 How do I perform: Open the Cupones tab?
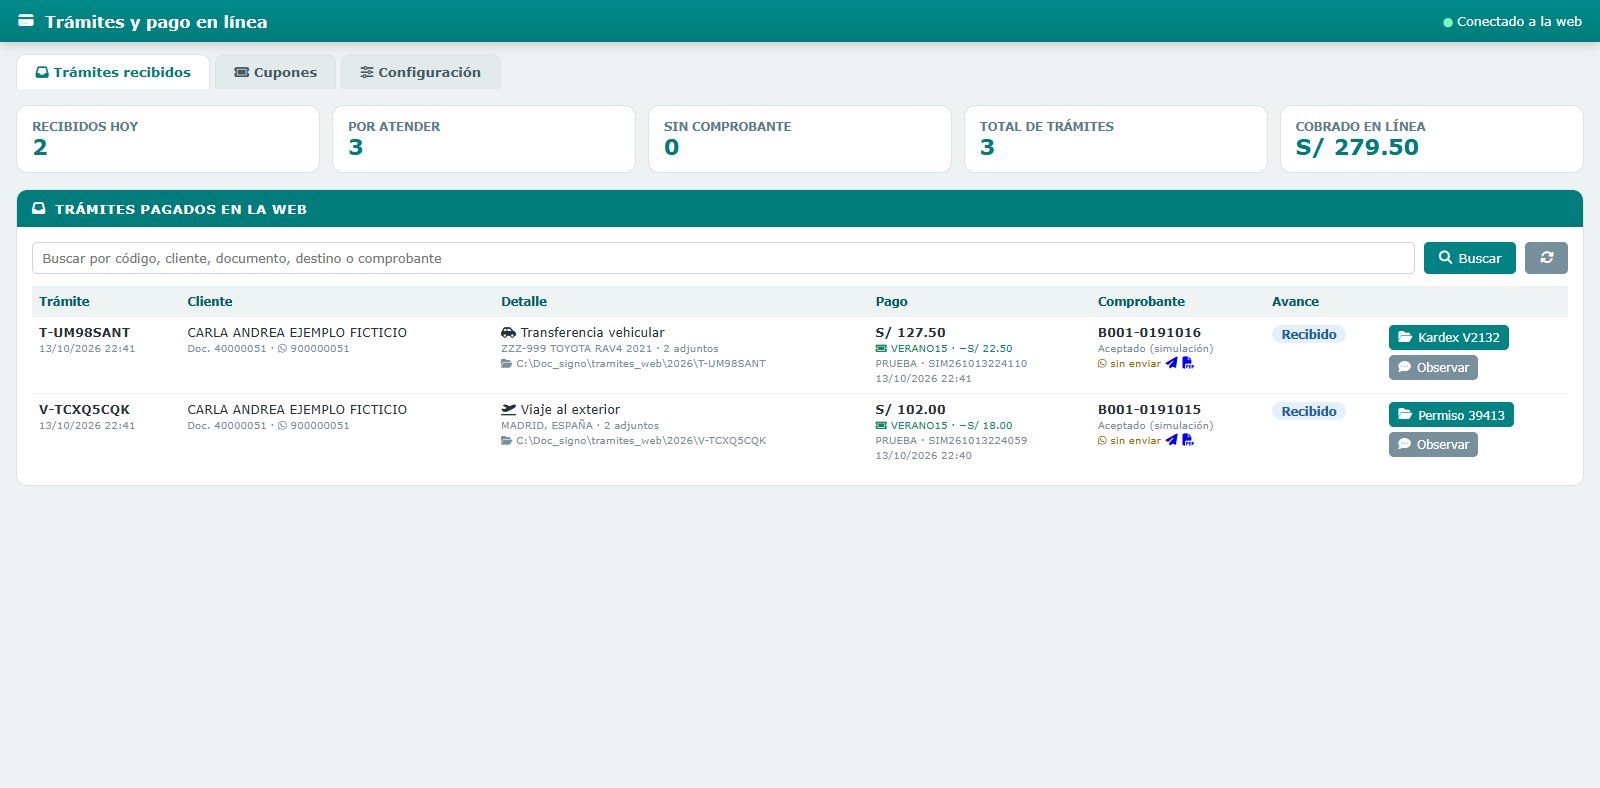275,72
